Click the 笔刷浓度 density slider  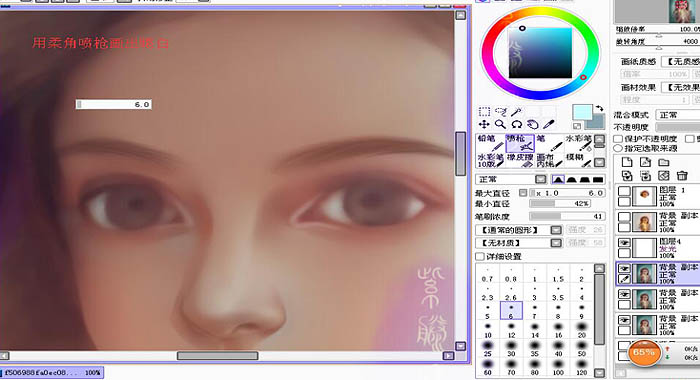click(567, 217)
